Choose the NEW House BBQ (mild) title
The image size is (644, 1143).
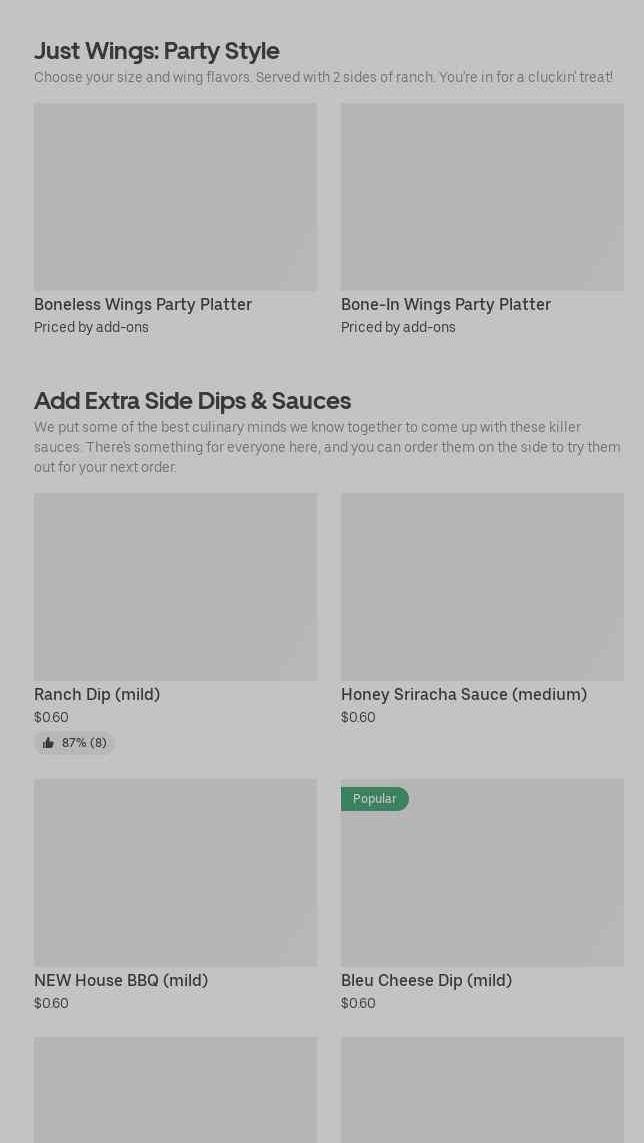(x=121, y=980)
